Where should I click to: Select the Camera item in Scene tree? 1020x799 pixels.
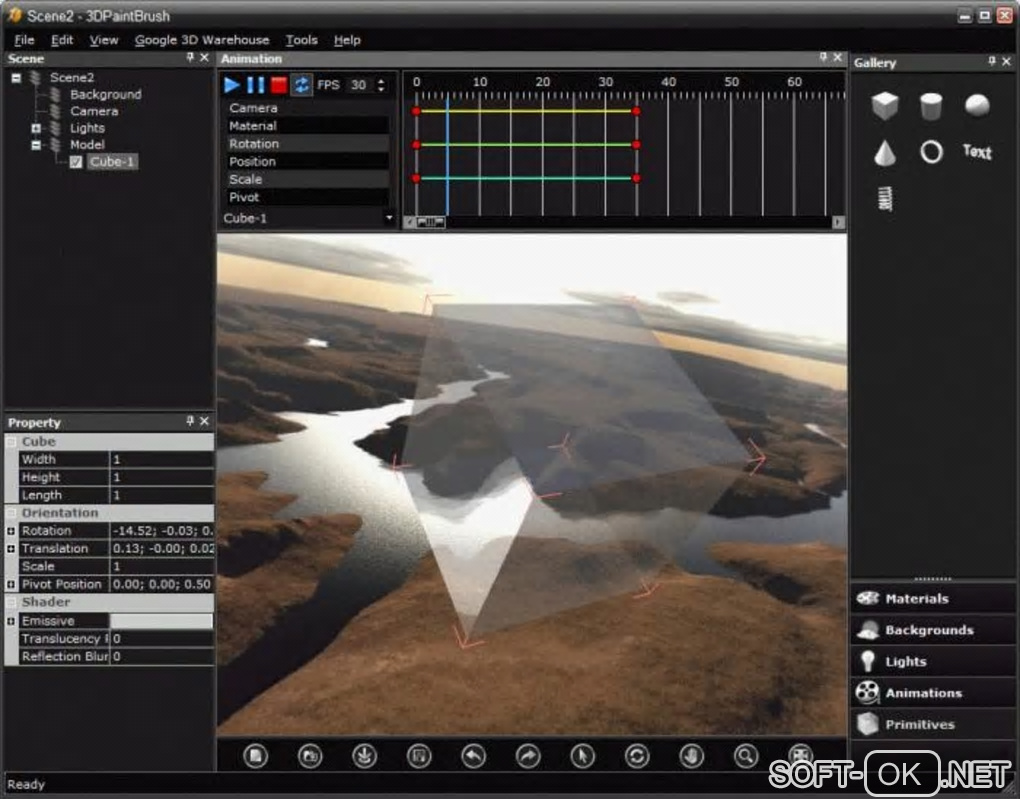pos(94,111)
